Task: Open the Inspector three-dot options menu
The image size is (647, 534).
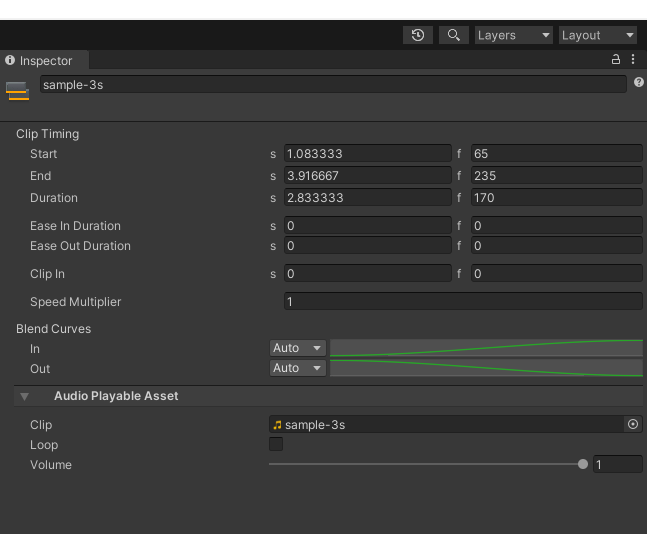Action: coord(633,60)
